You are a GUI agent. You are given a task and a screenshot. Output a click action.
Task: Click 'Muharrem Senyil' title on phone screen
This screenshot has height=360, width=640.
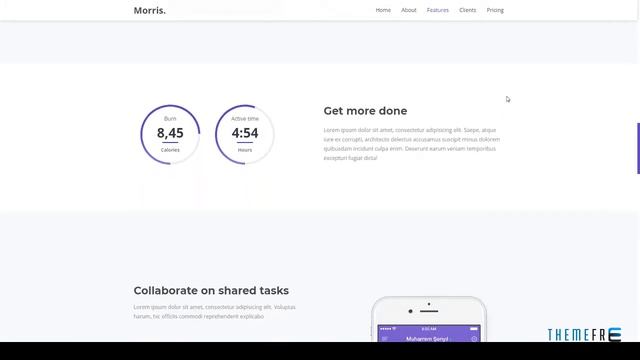click(427, 339)
